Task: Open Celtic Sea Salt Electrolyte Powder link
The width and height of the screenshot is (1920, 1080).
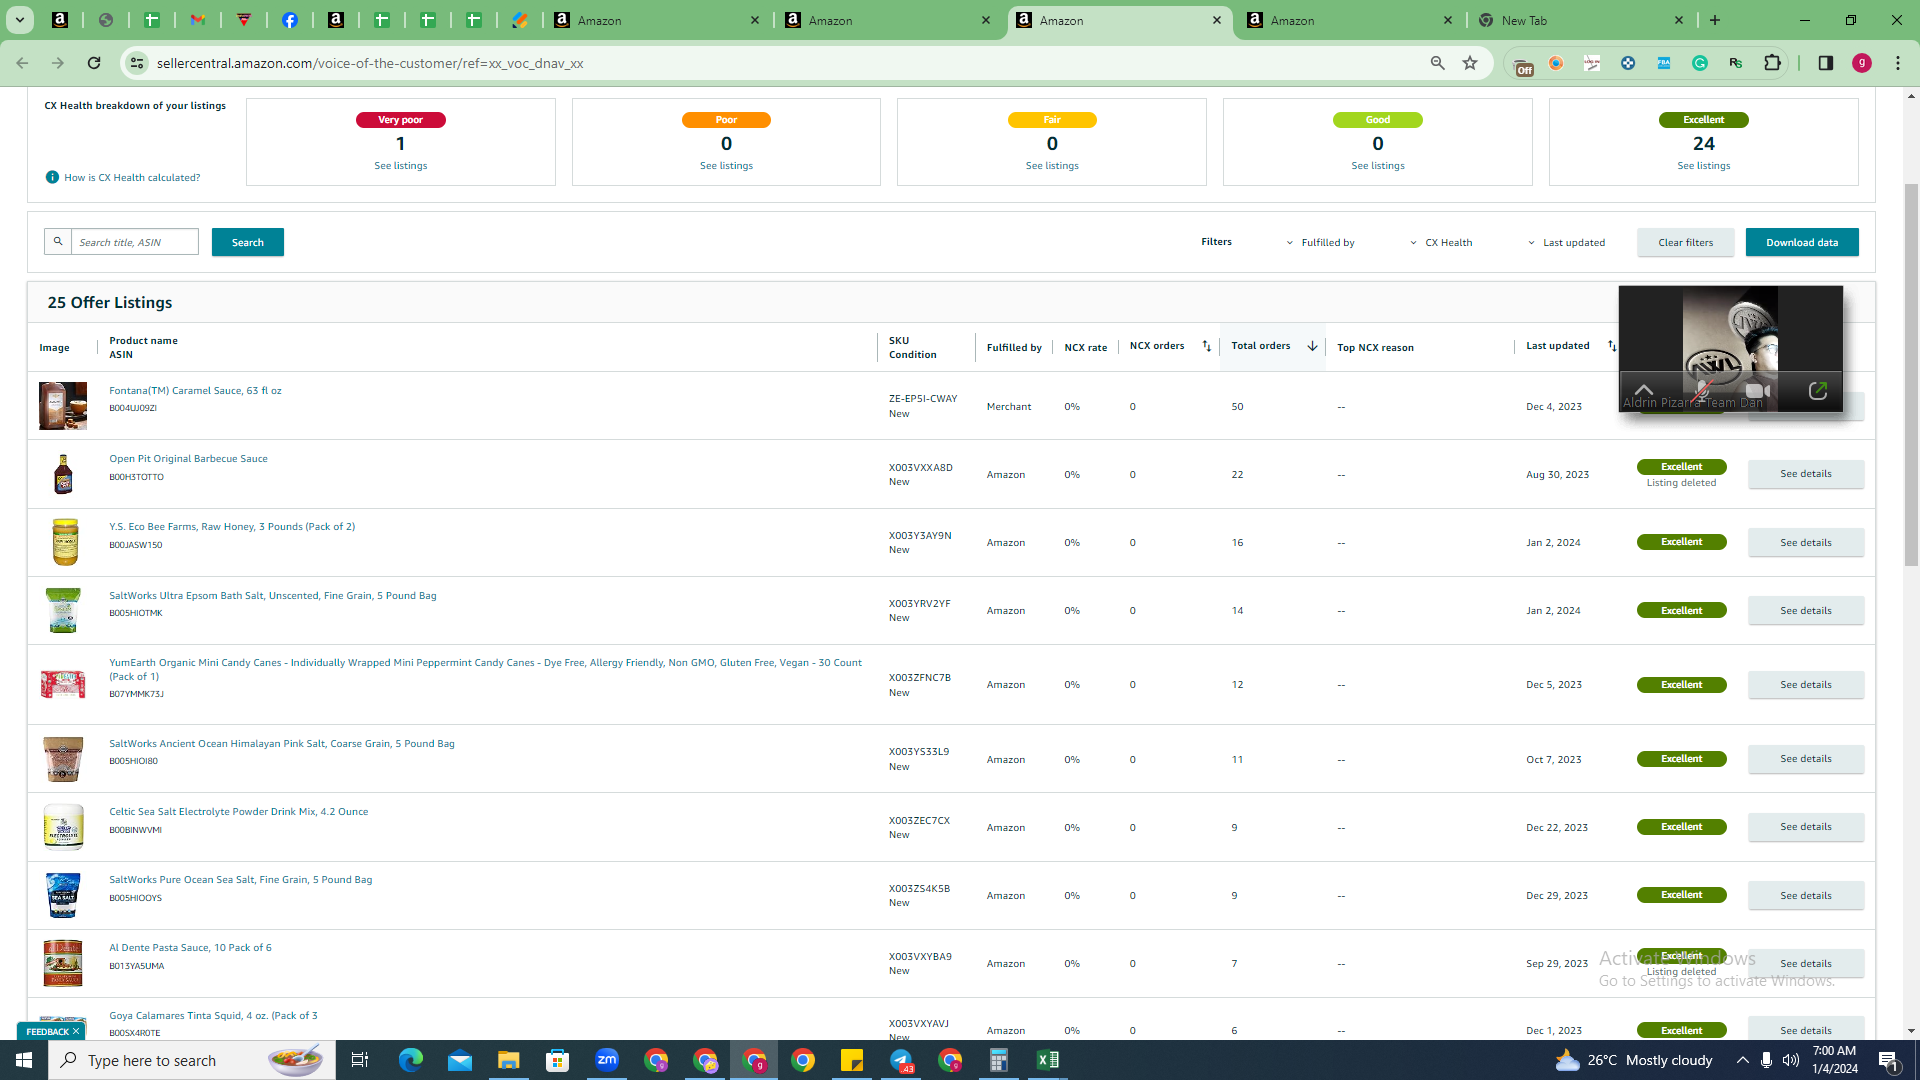Action: [x=239, y=812]
